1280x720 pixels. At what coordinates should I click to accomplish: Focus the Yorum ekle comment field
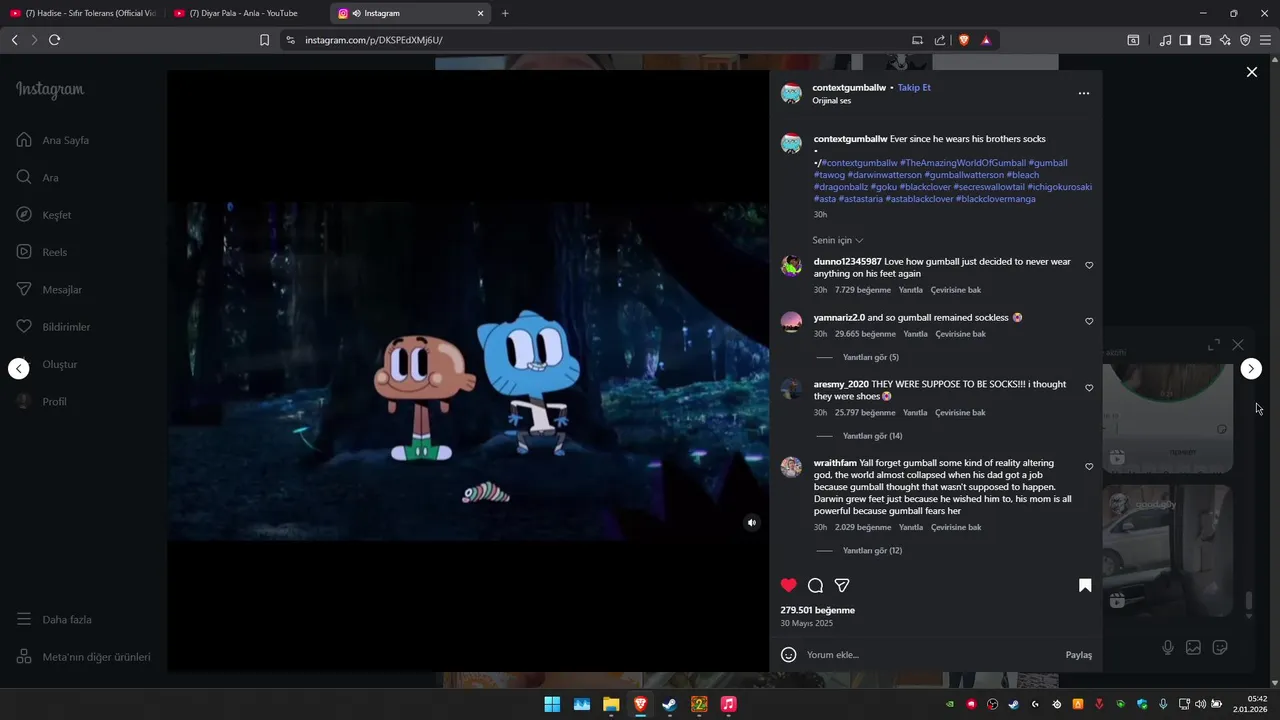point(930,655)
